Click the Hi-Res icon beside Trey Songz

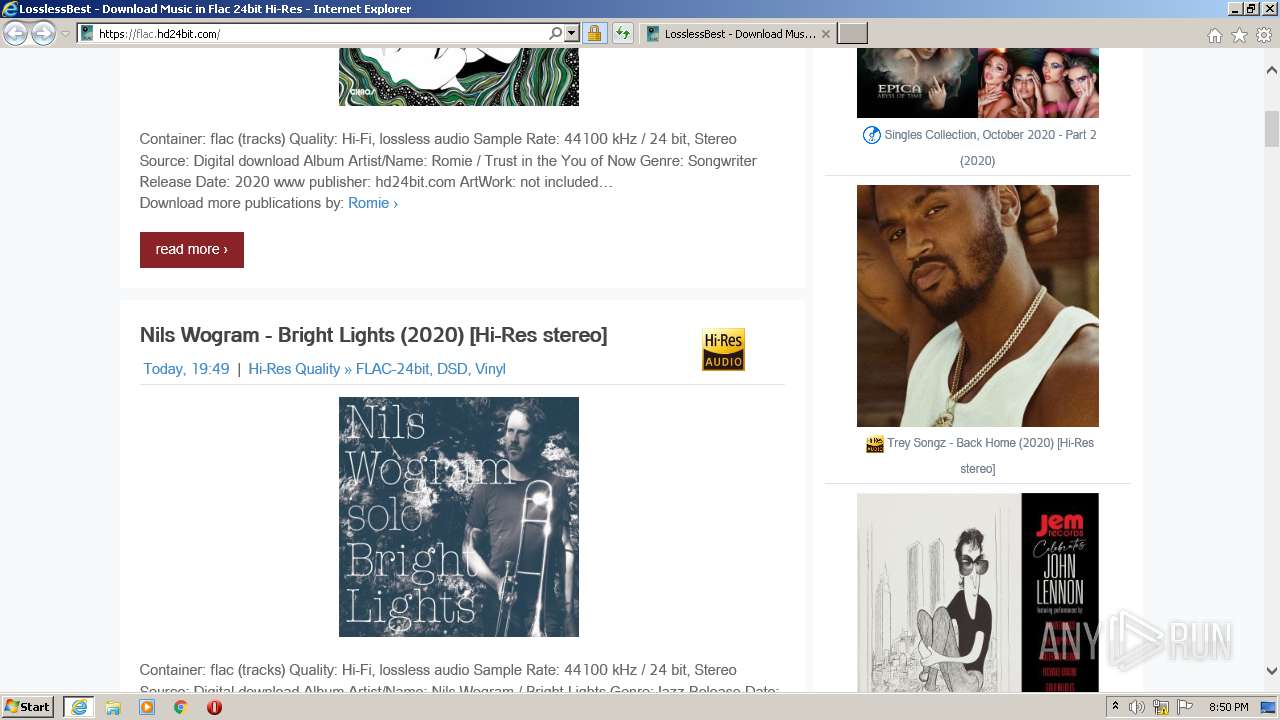[875, 444]
